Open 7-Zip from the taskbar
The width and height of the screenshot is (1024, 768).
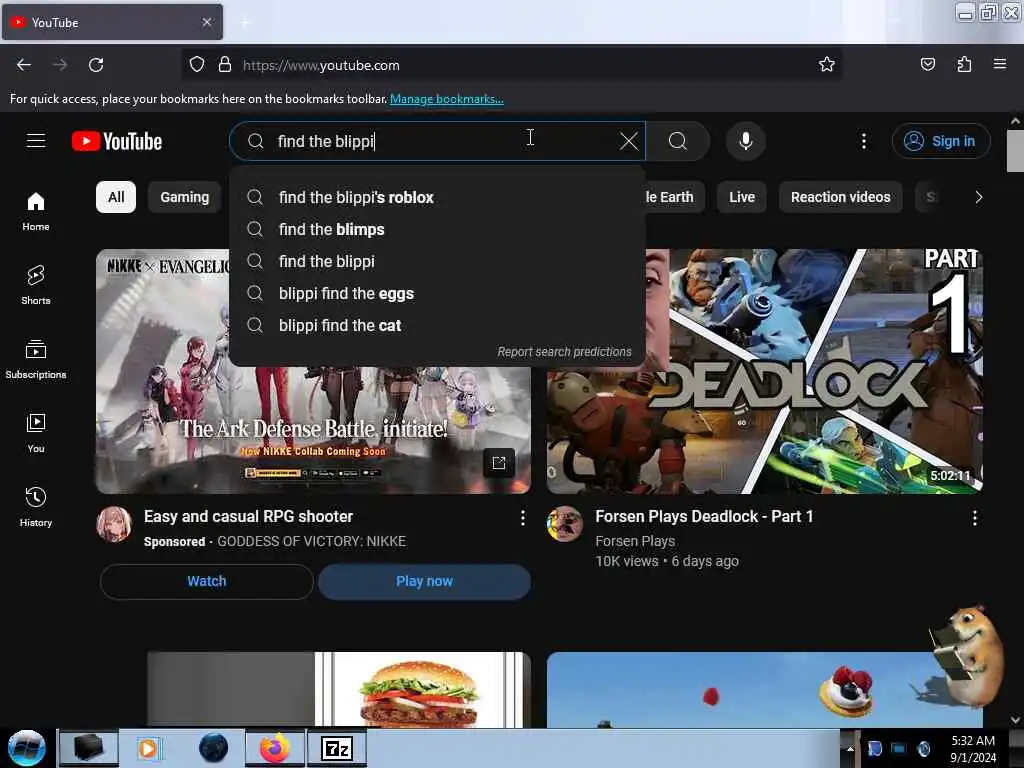click(x=337, y=748)
